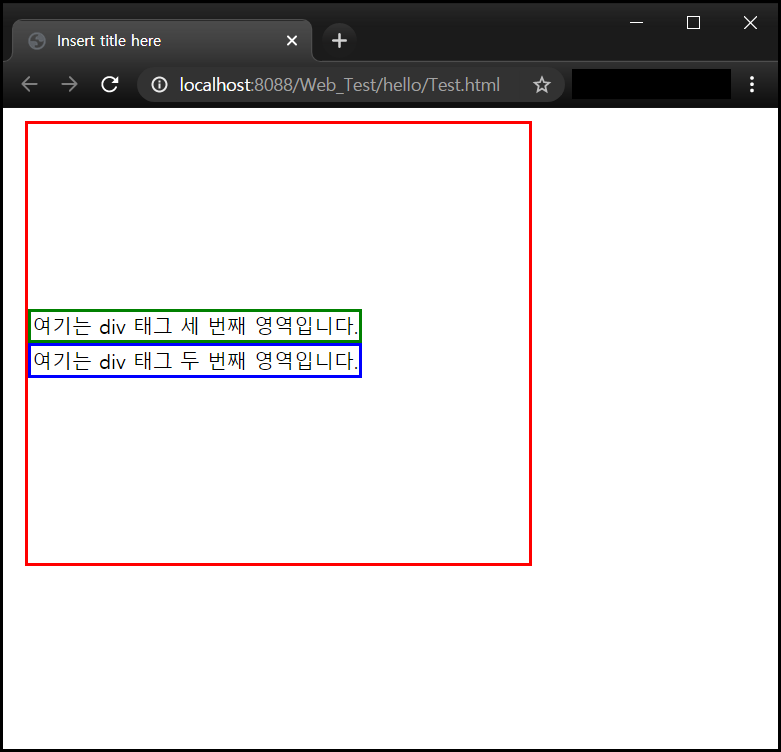
Task: Open the Chrome three-dot menu
Action: pos(752,85)
